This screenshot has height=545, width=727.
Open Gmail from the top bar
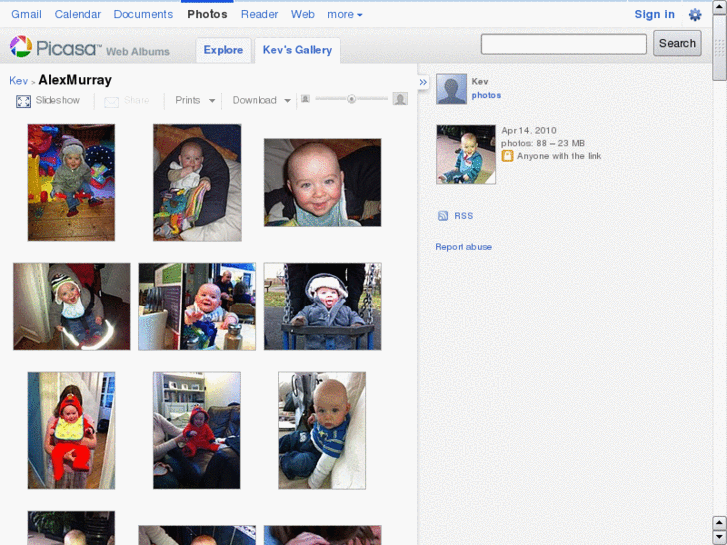pyautogui.click(x=26, y=14)
